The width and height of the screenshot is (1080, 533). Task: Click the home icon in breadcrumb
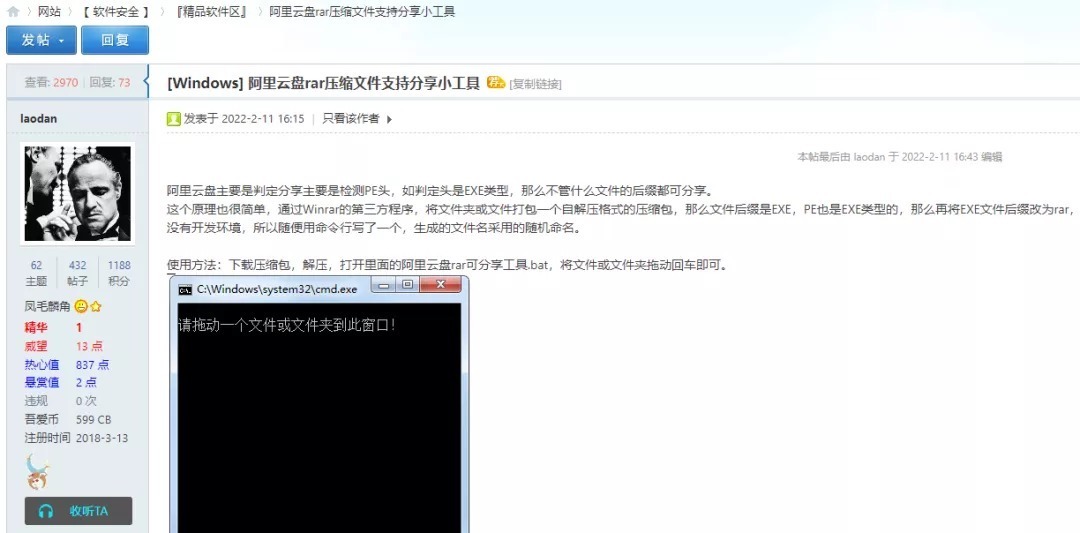[12, 12]
